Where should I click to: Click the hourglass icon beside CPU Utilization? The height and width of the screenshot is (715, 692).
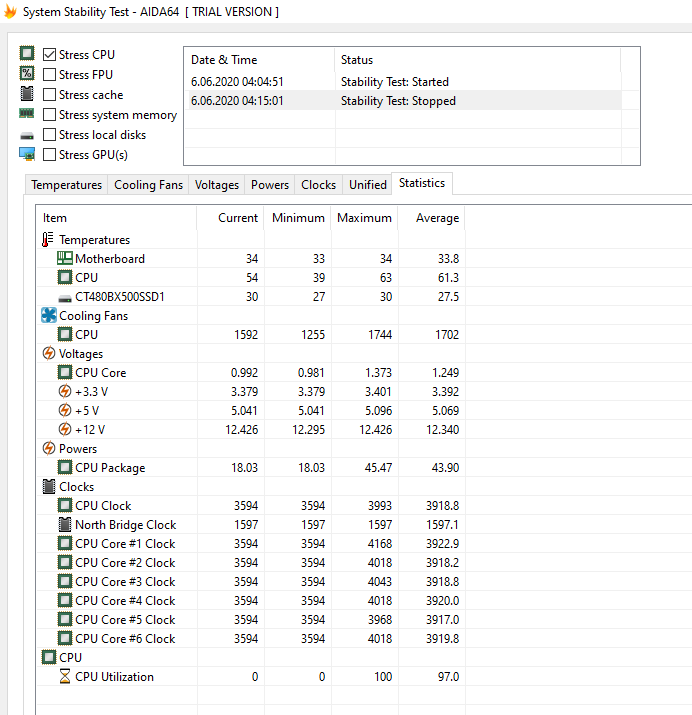(x=65, y=676)
